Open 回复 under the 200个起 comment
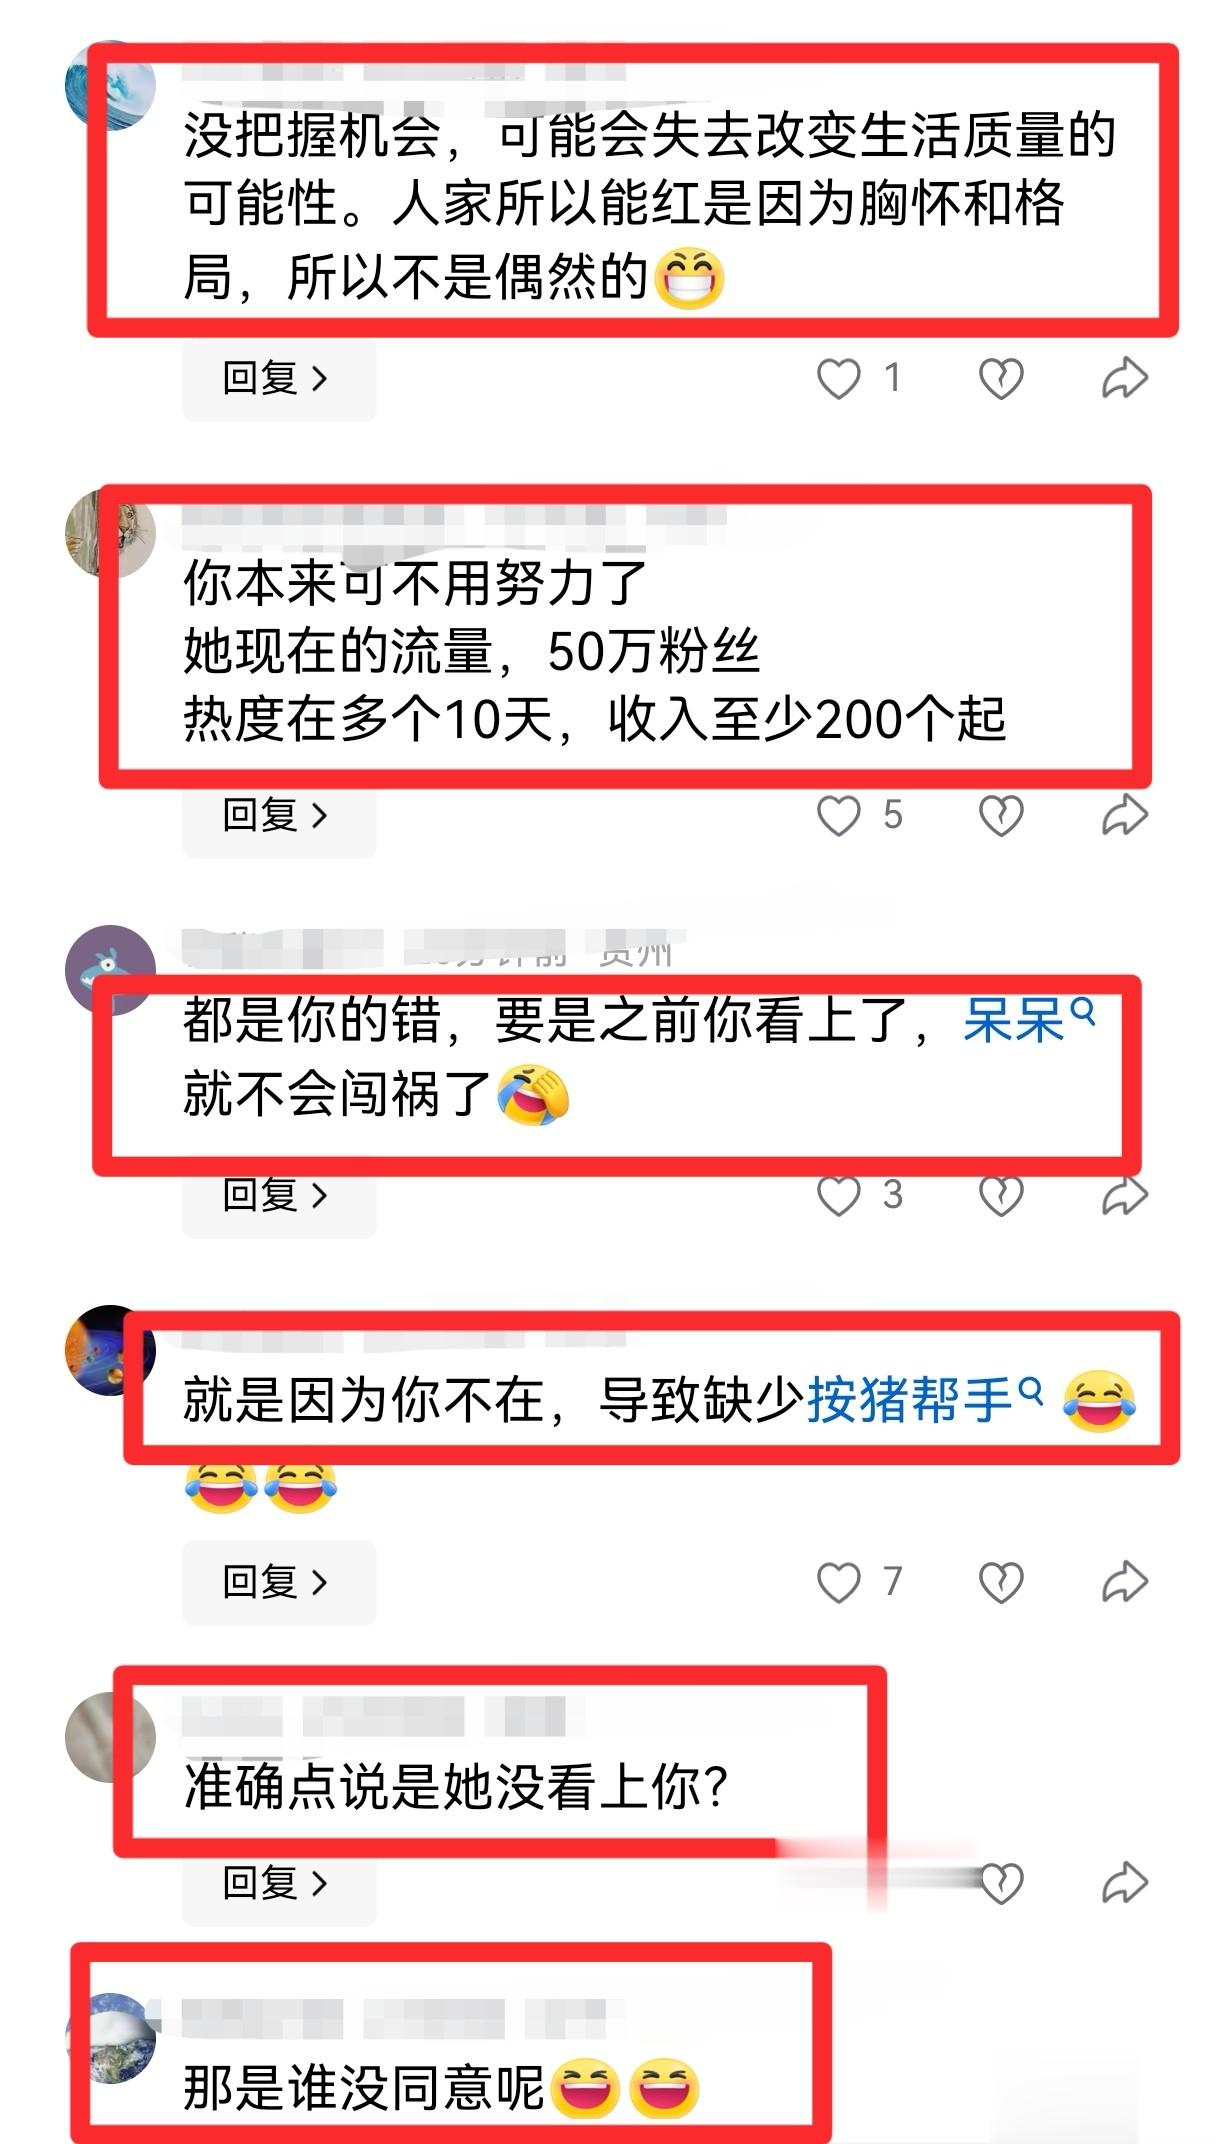1216x2144 pixels. pyautogui.click(x=279, y=816)
